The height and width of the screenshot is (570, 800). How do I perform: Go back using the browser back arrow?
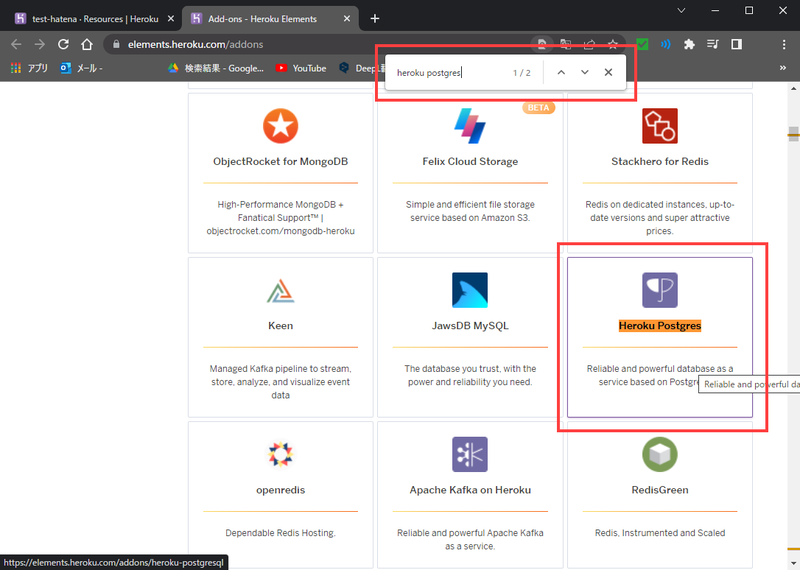(16, 44)
